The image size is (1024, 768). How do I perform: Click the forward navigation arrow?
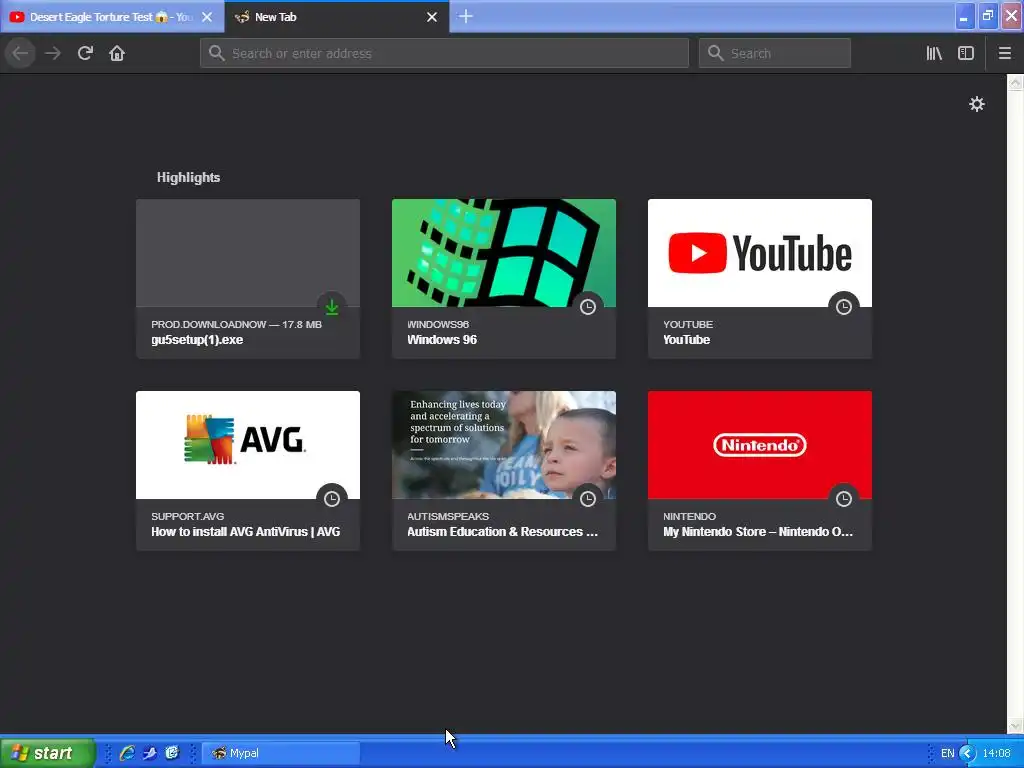pyautogui.click(x=53, y=53)
